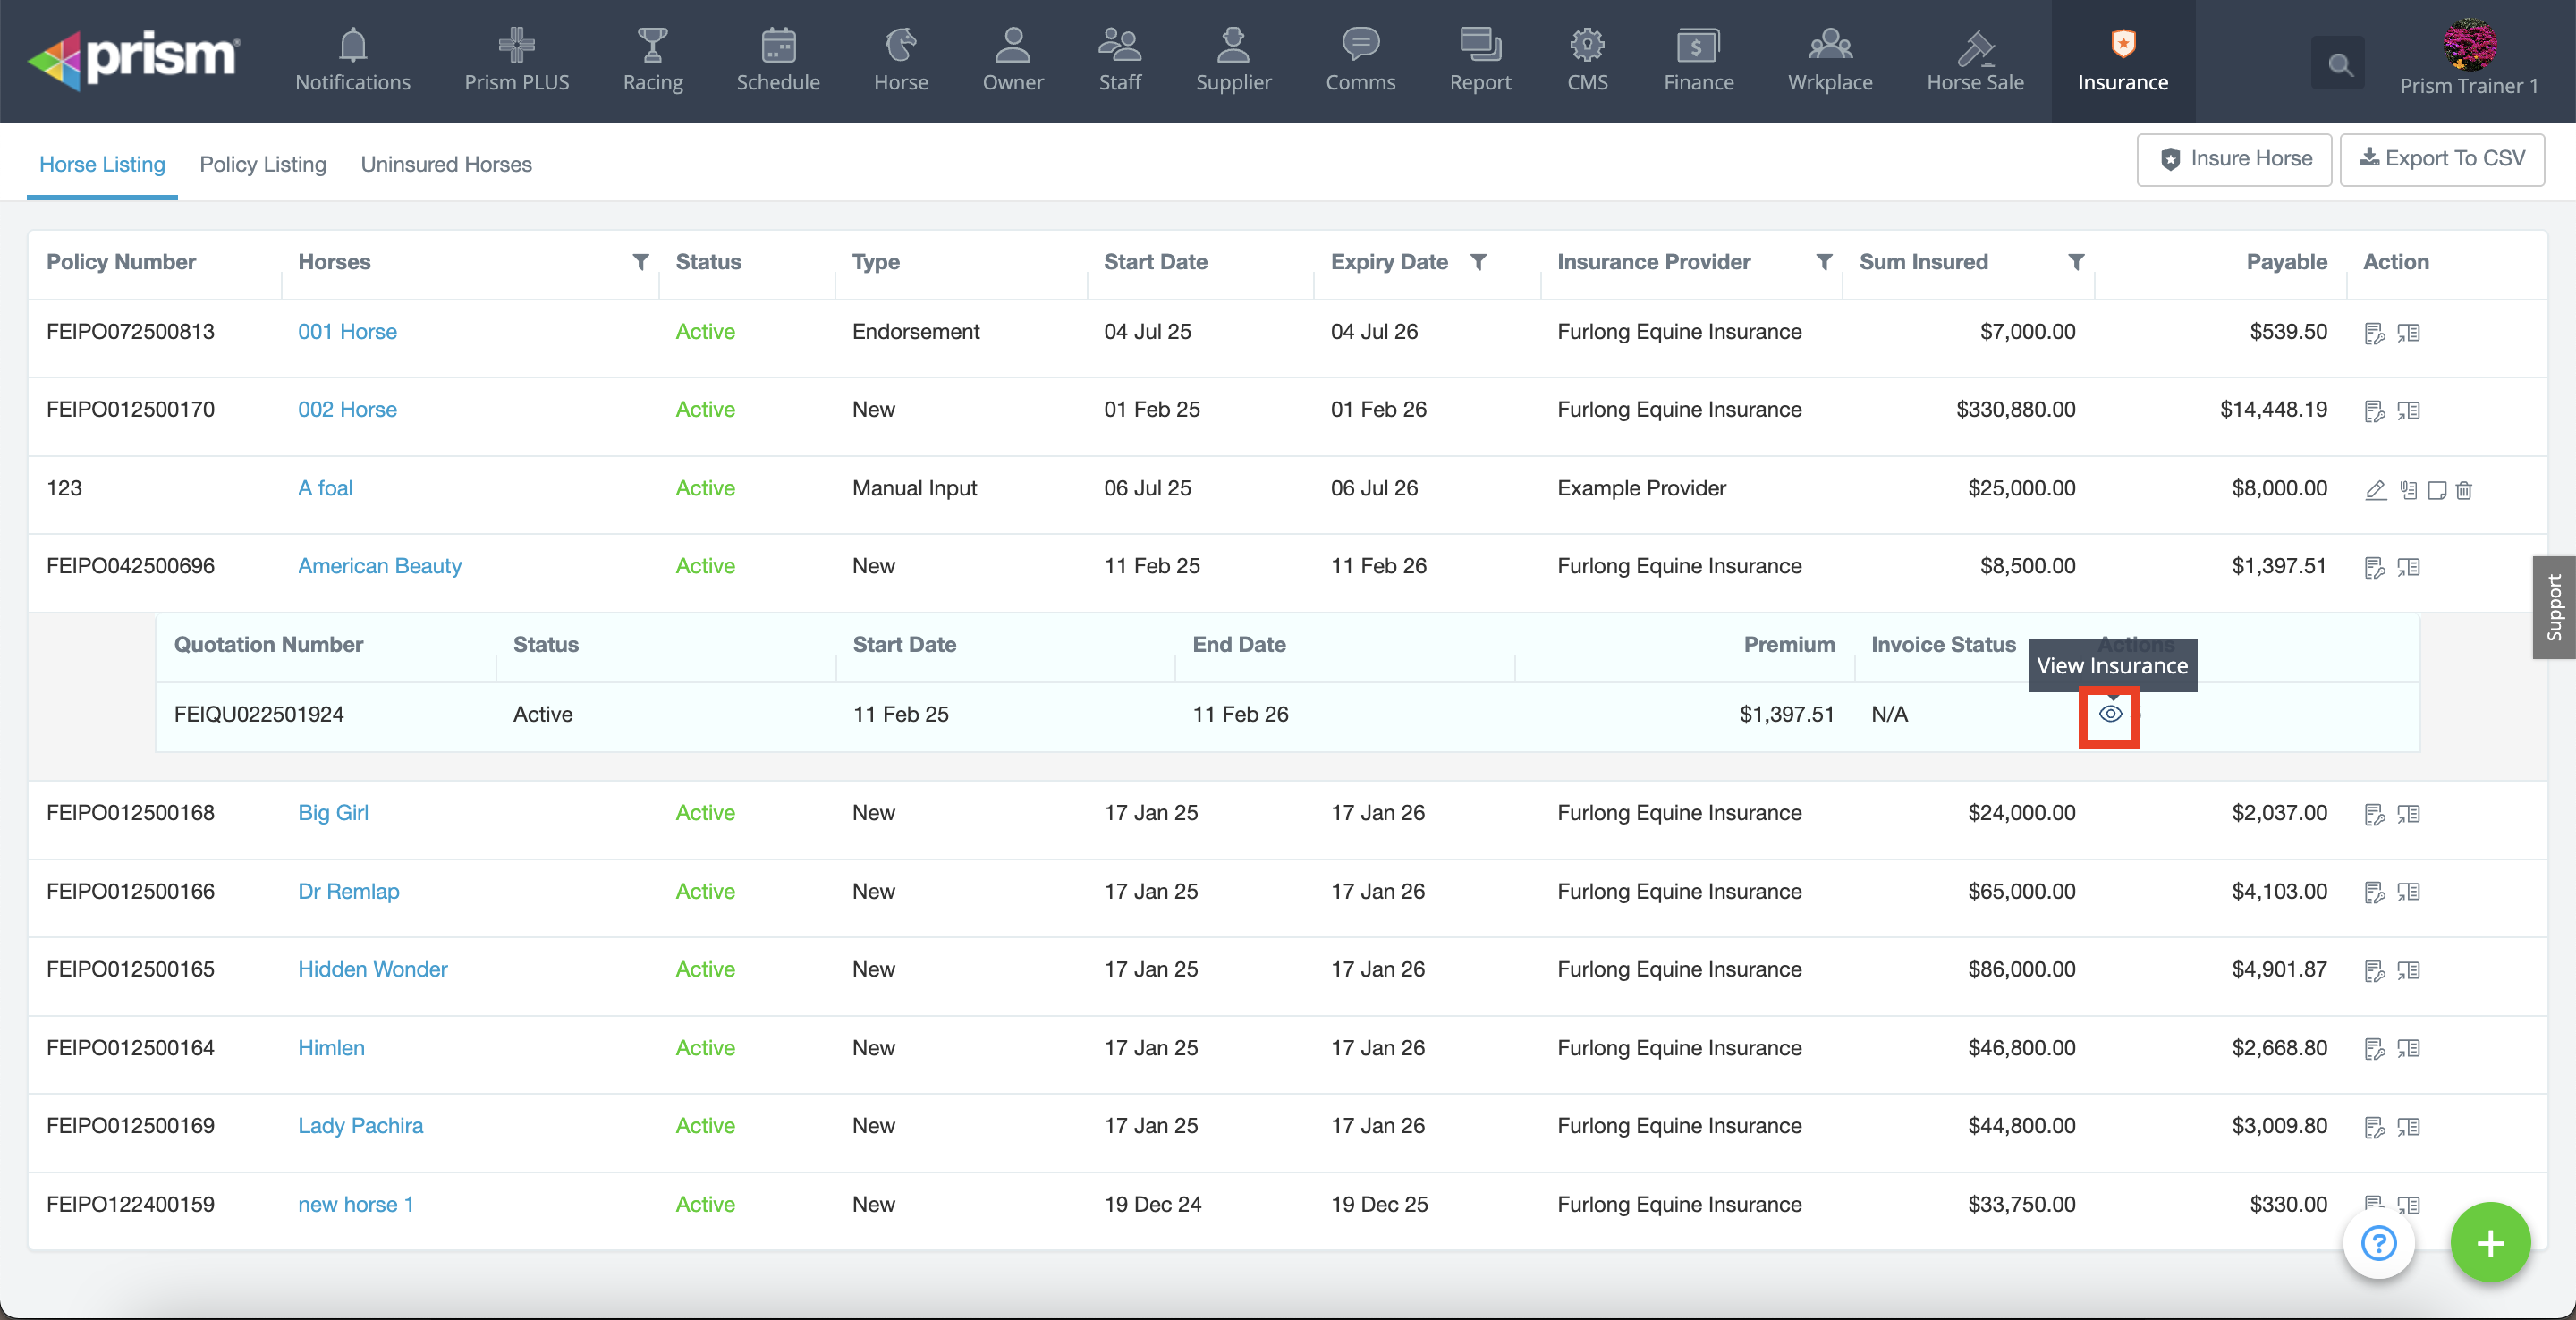Click Export To CSV button
Viewport: 2576px width, 1320px height.
tap(2441, 159)
